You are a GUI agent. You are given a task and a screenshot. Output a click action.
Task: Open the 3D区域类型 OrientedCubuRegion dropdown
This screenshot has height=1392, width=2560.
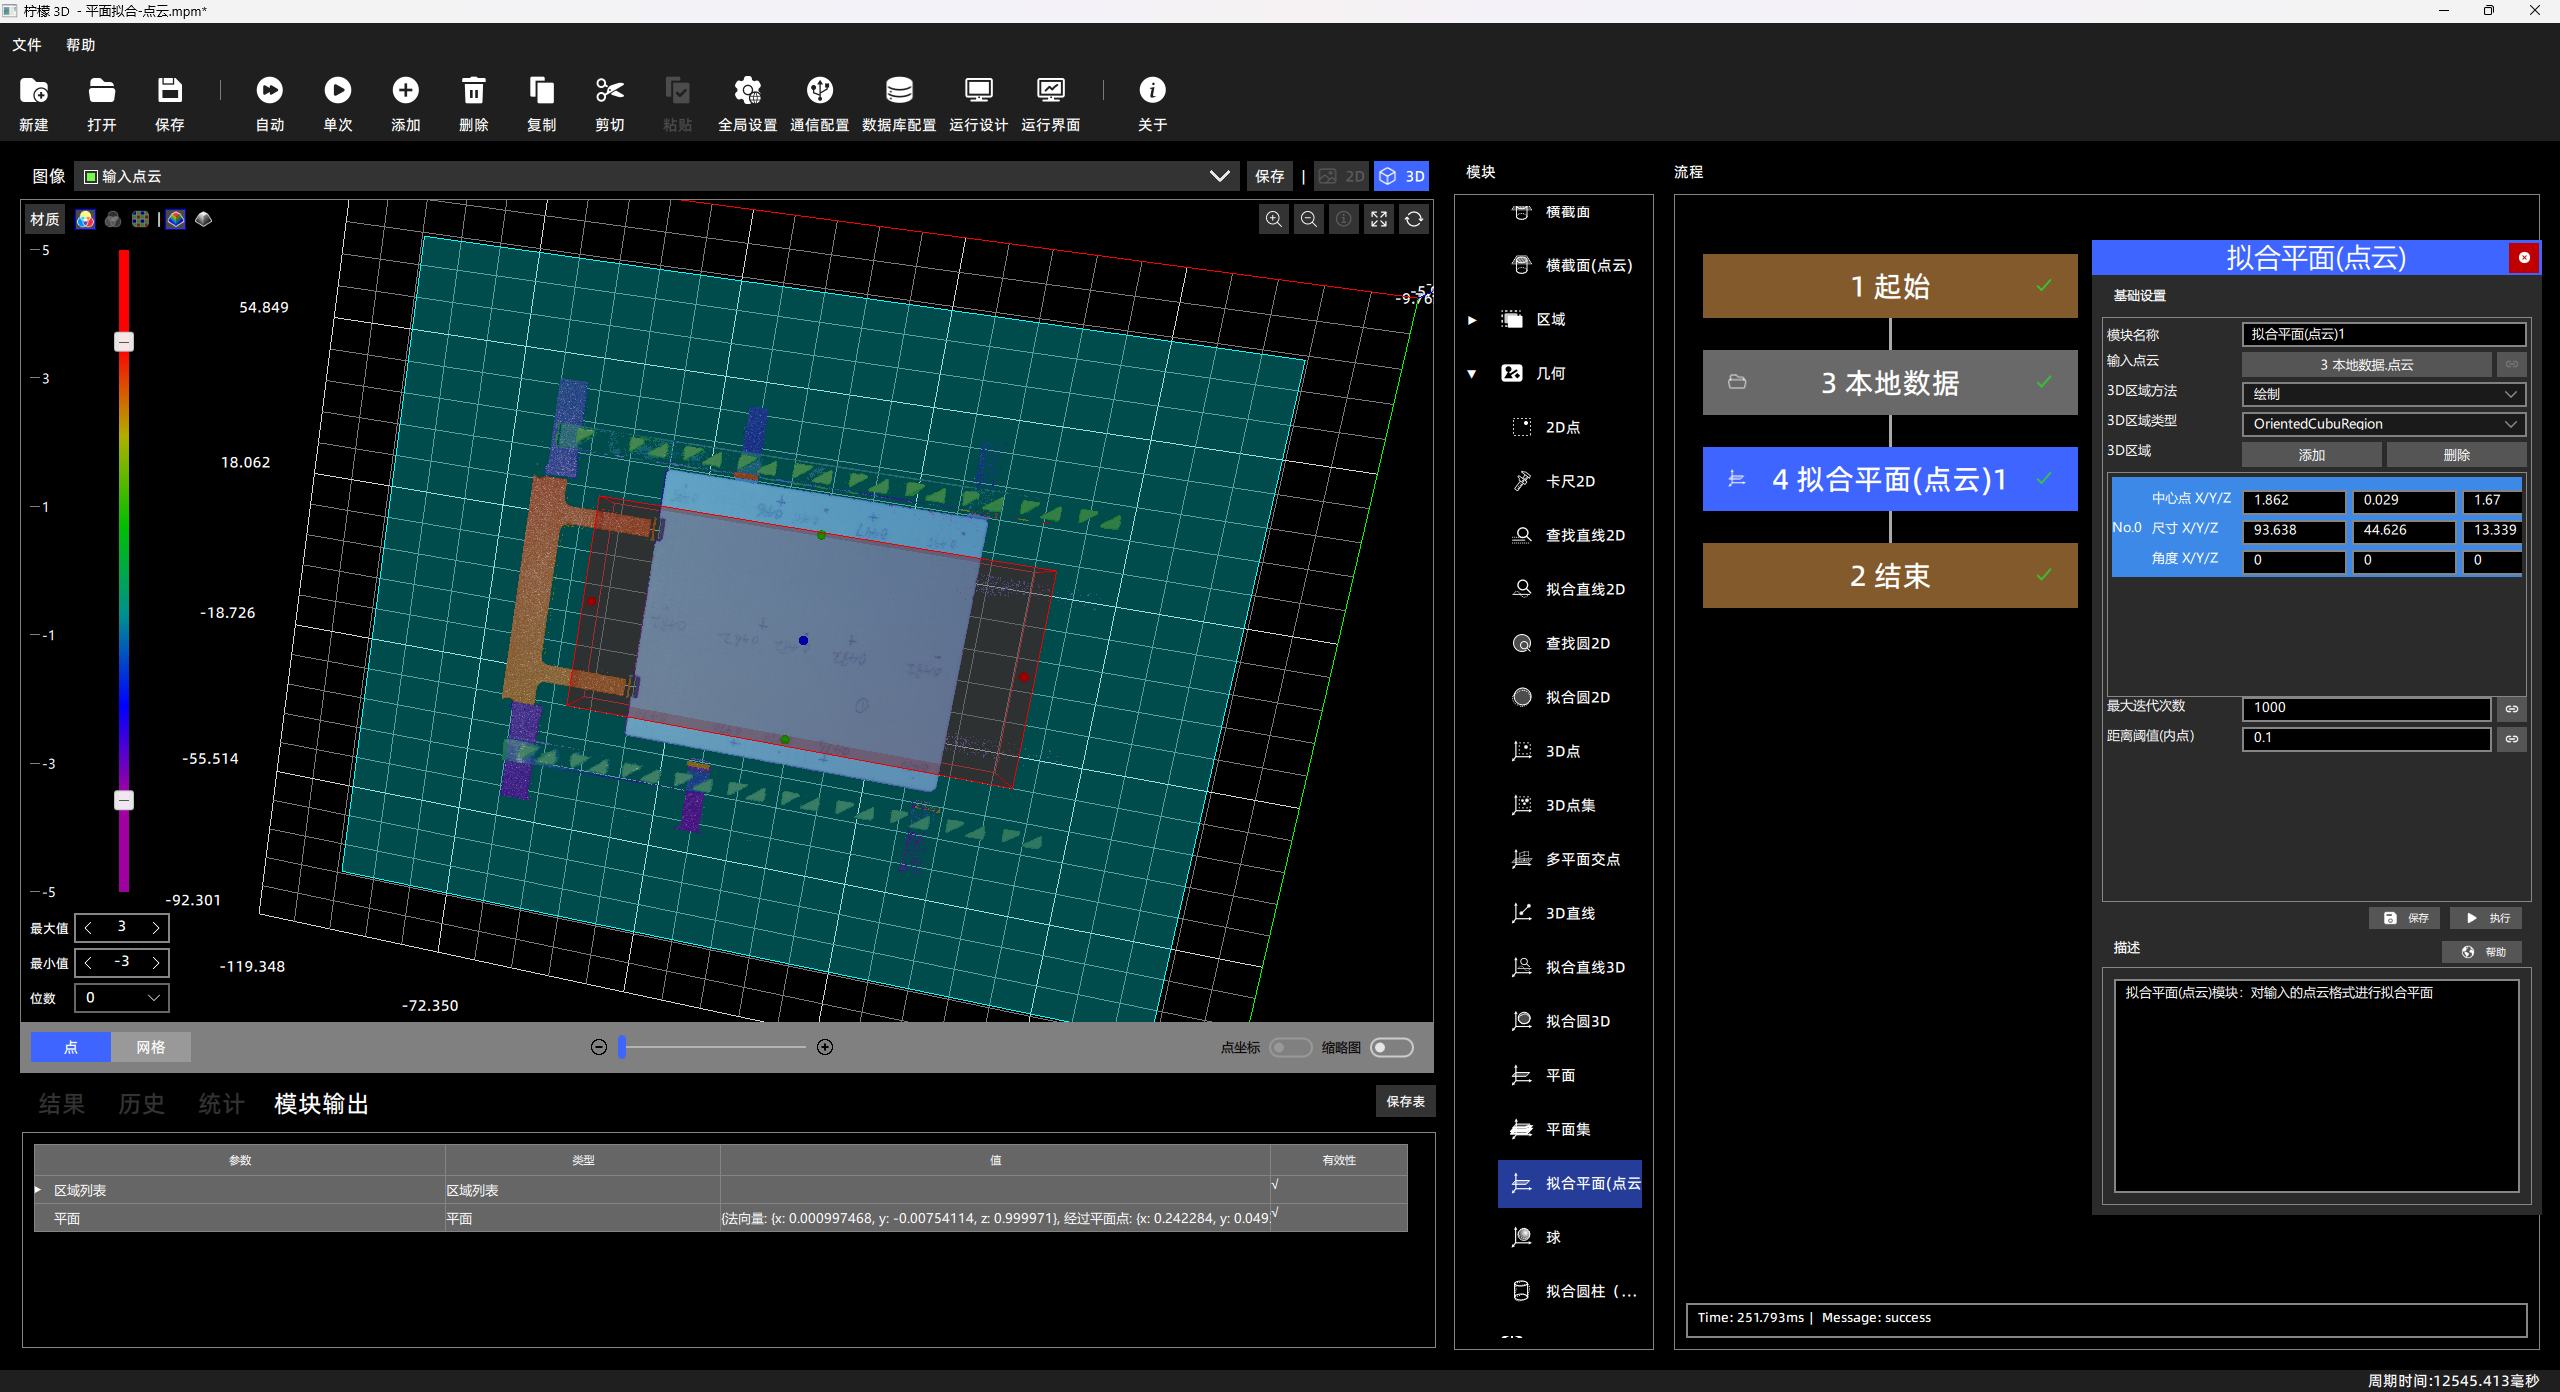[x=2383, y=424]
